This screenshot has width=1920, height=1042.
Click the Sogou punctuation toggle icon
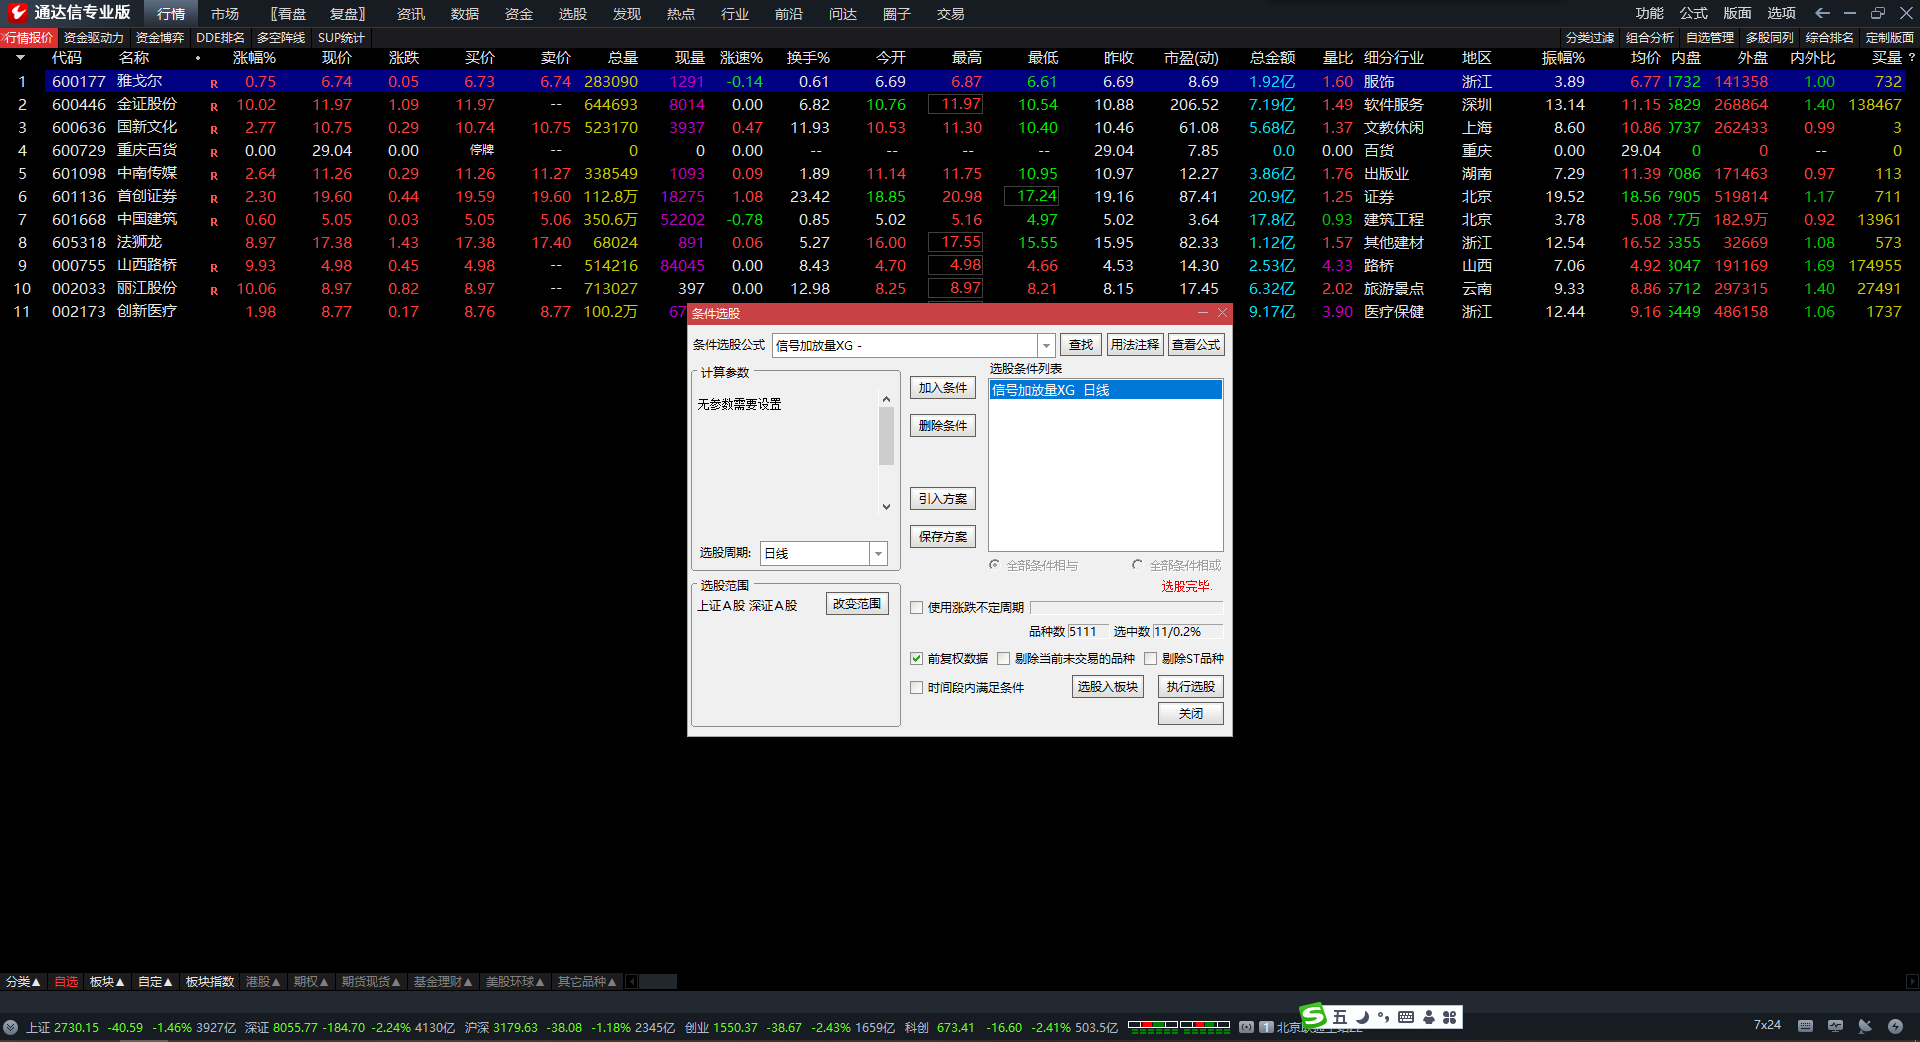point(1384,1017)
